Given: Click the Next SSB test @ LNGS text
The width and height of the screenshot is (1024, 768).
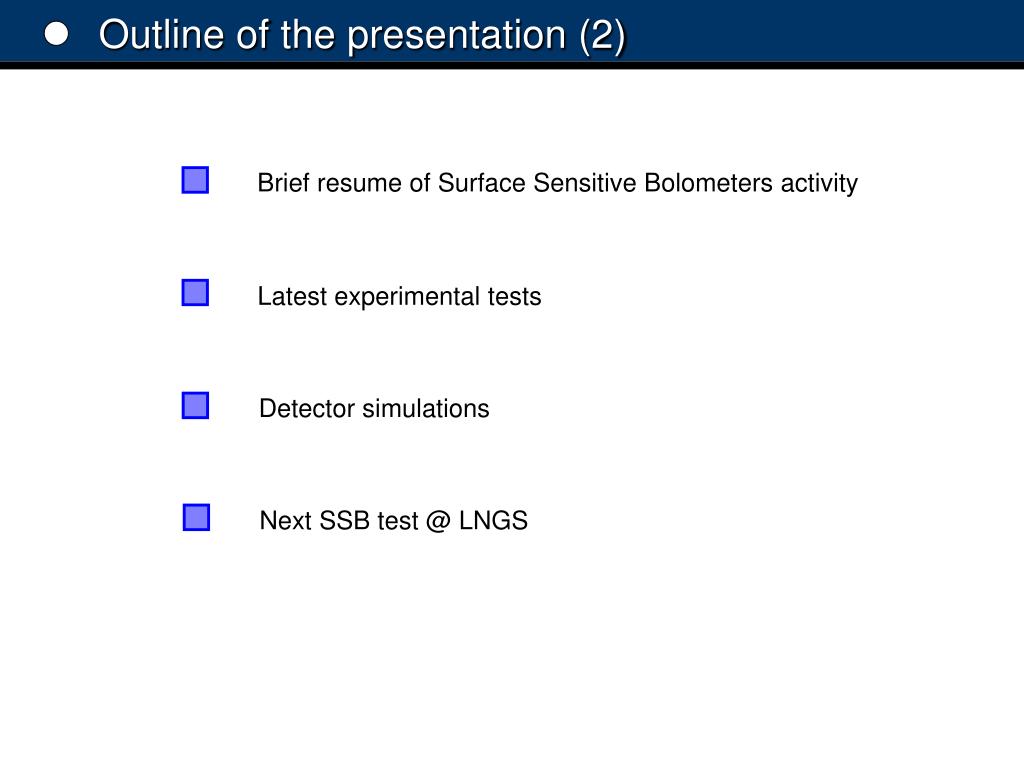Looking at the screenshot, I should pyautogui.click(x=394, y=521).
